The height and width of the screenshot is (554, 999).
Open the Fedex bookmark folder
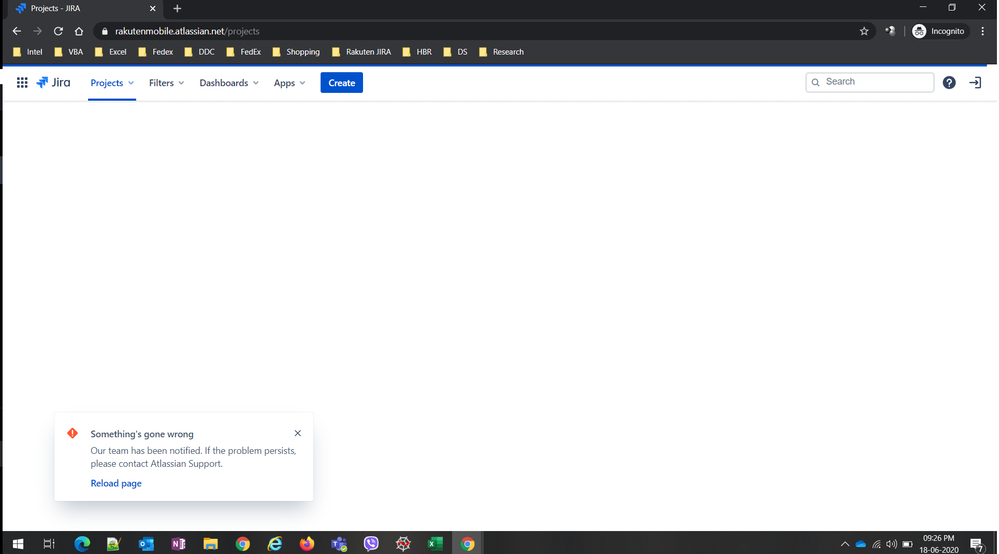point(156,52)
